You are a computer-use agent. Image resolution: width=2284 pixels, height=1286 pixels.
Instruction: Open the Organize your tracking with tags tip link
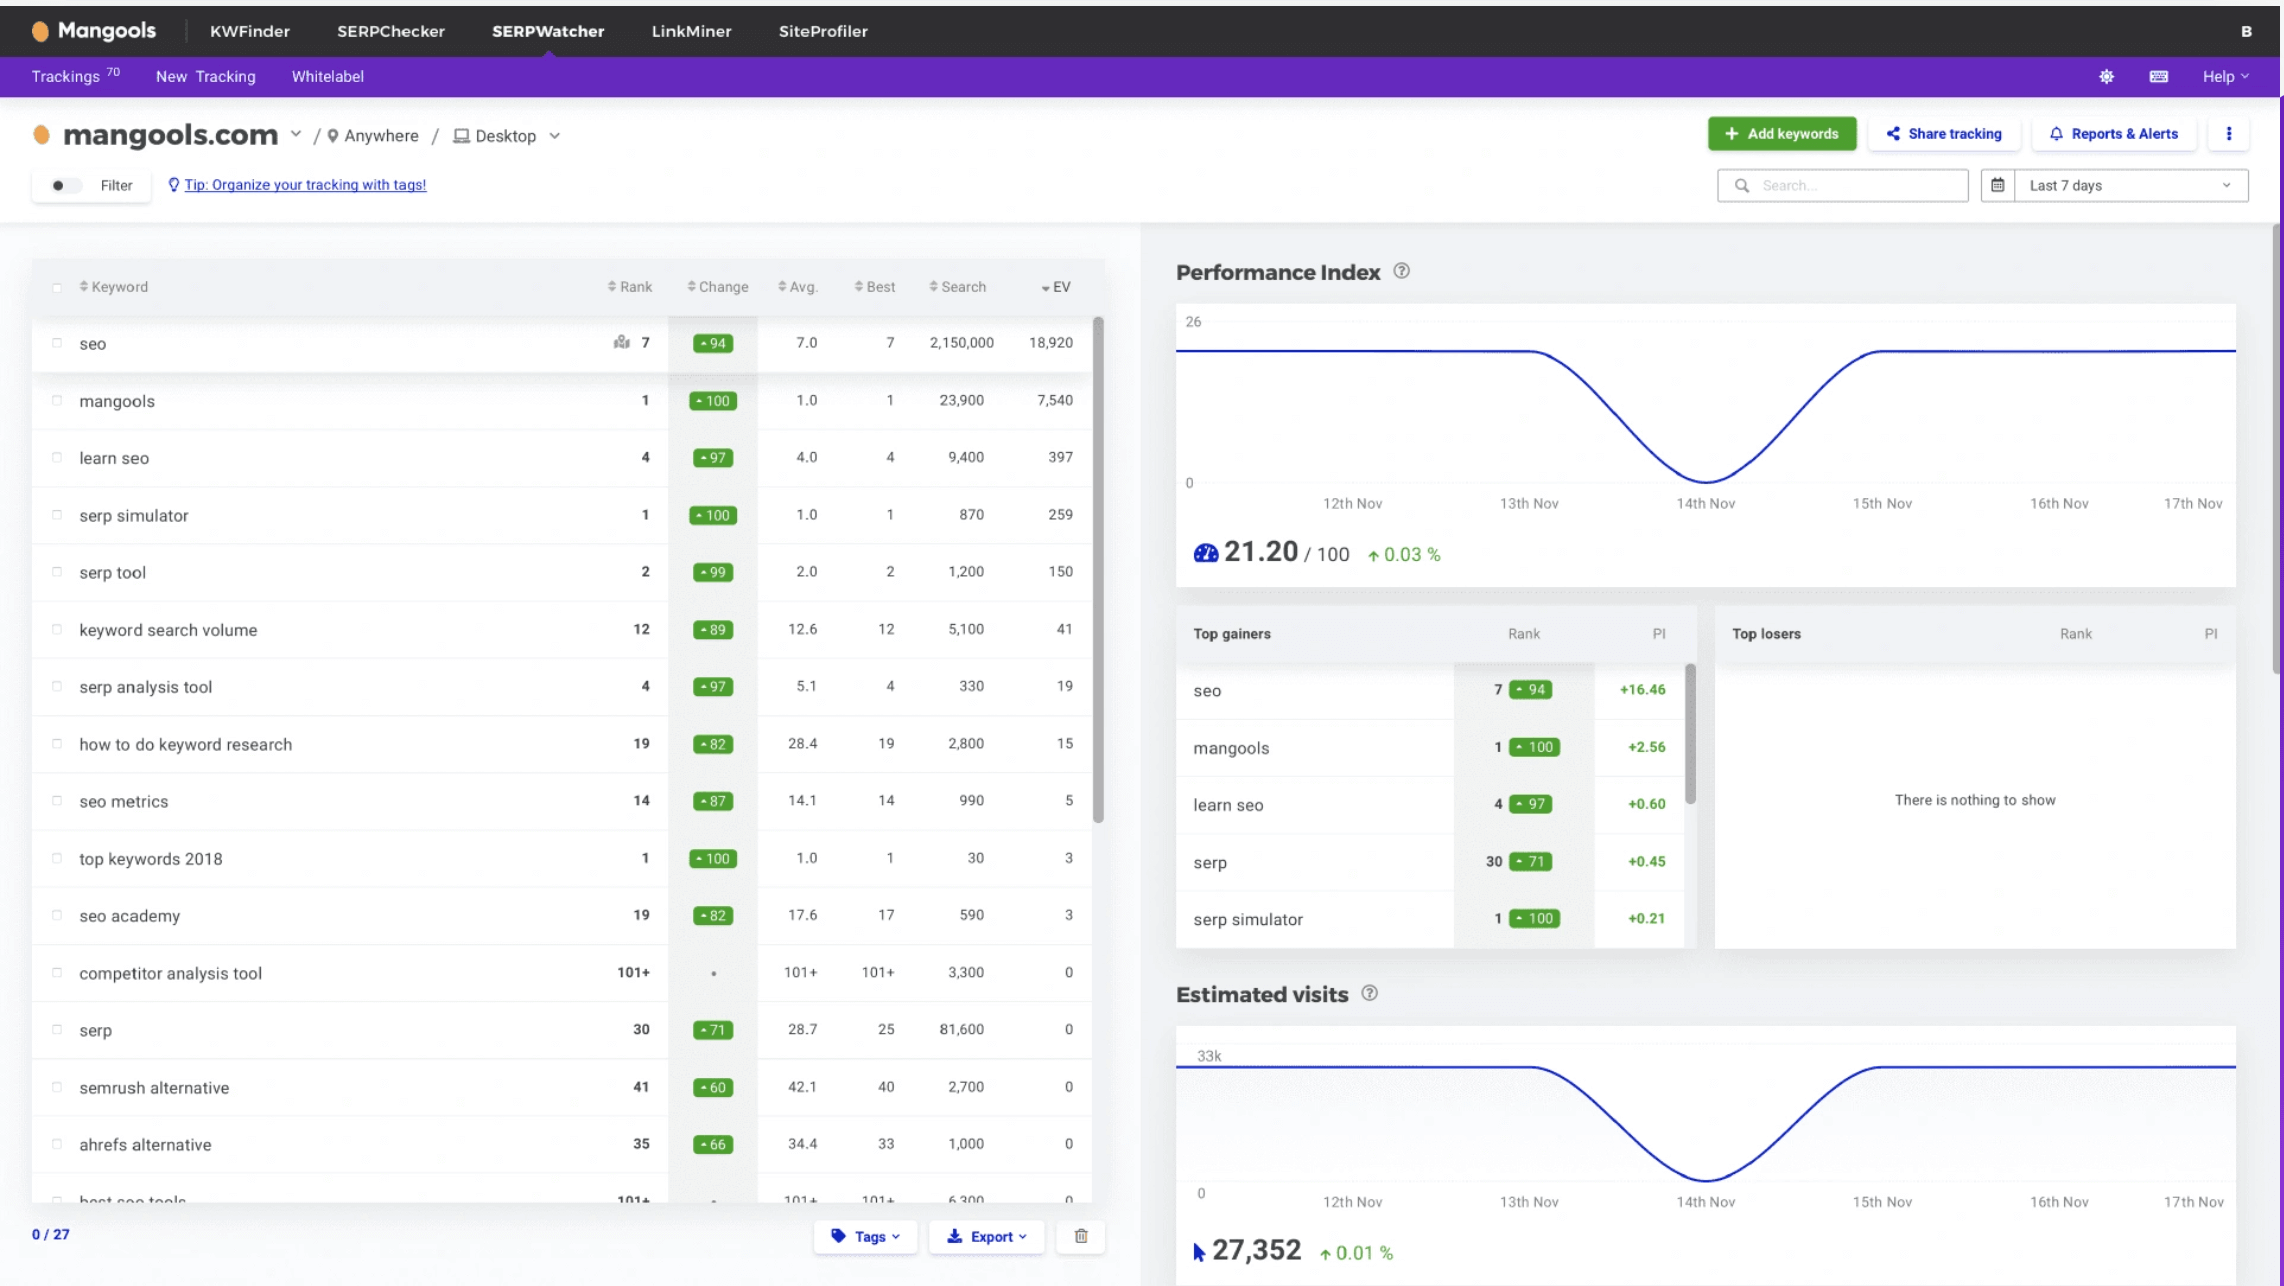[305, 185]
